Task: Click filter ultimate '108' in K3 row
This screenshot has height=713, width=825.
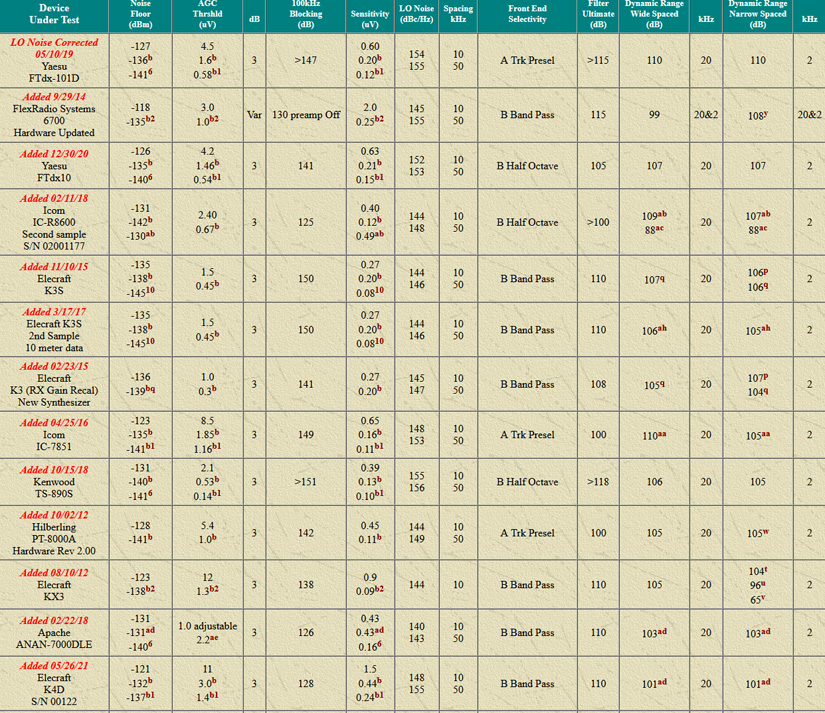Action: tap(598, 385)
